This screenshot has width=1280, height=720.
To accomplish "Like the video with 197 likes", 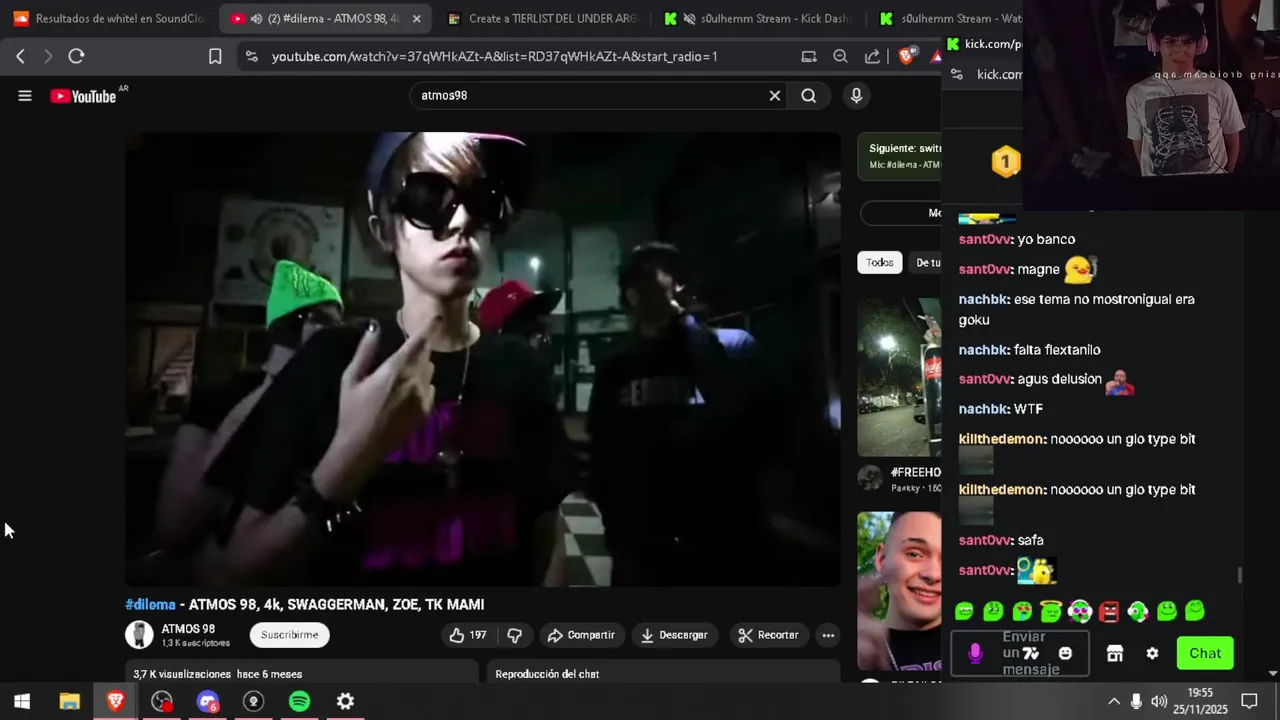I will click(x=467, y=635).
